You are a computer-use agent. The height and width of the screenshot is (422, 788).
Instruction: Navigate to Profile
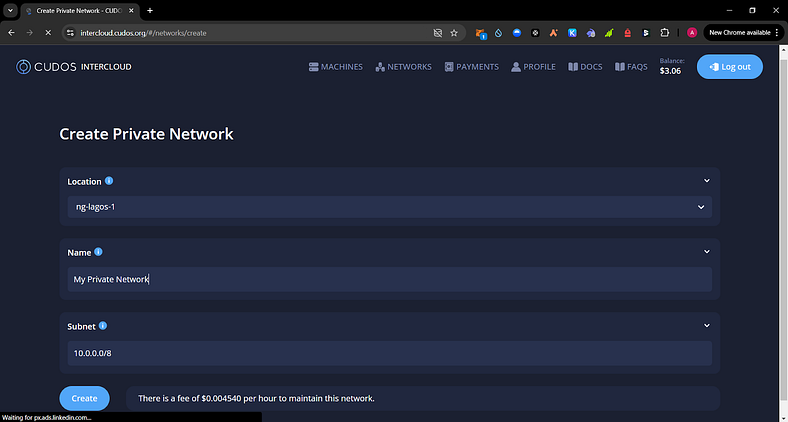(x=533, y=67)
